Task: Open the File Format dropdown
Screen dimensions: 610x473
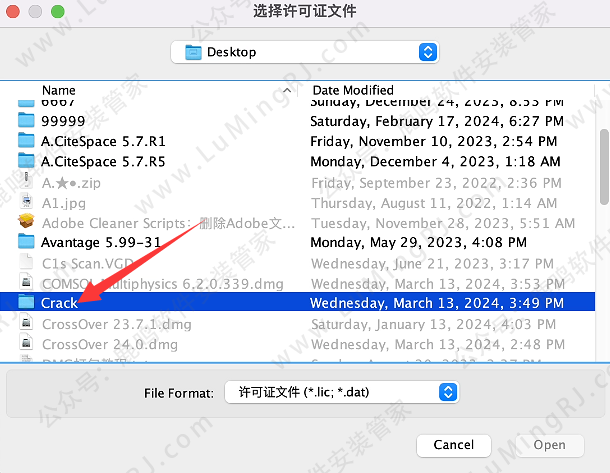Action: pos(341,393)
